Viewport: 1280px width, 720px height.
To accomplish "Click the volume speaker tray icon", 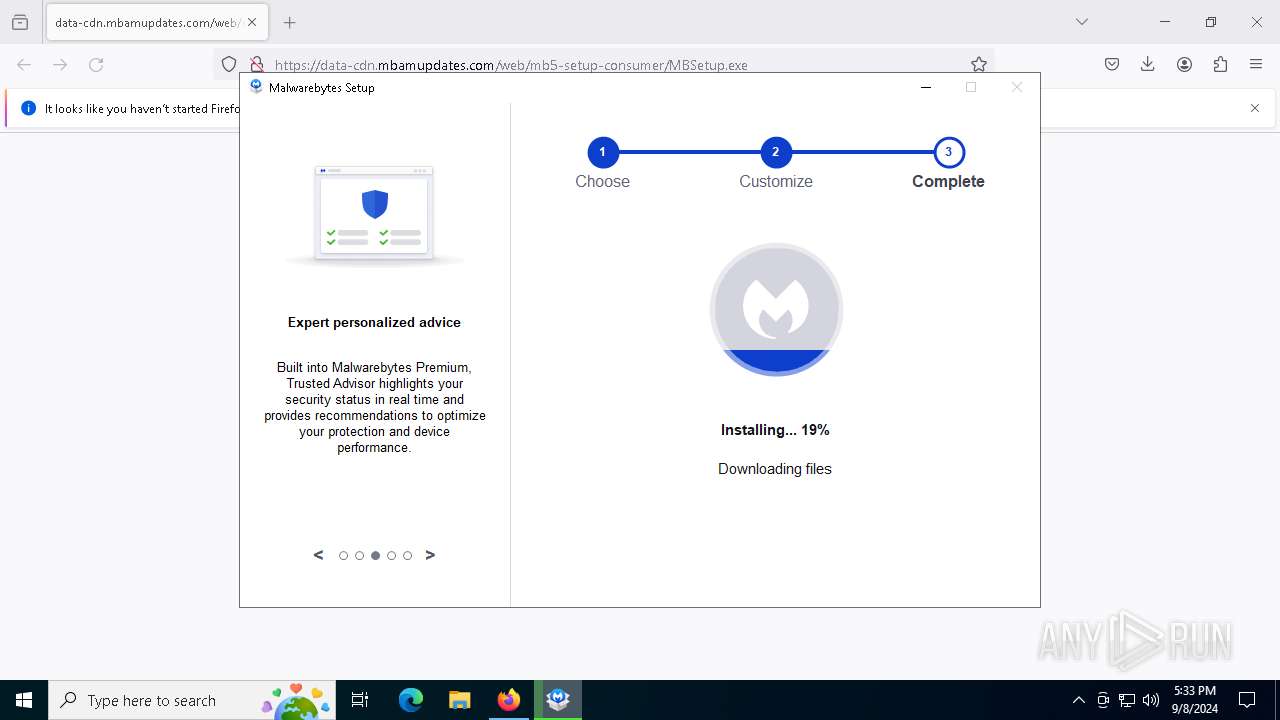I will pos(1151,700).
